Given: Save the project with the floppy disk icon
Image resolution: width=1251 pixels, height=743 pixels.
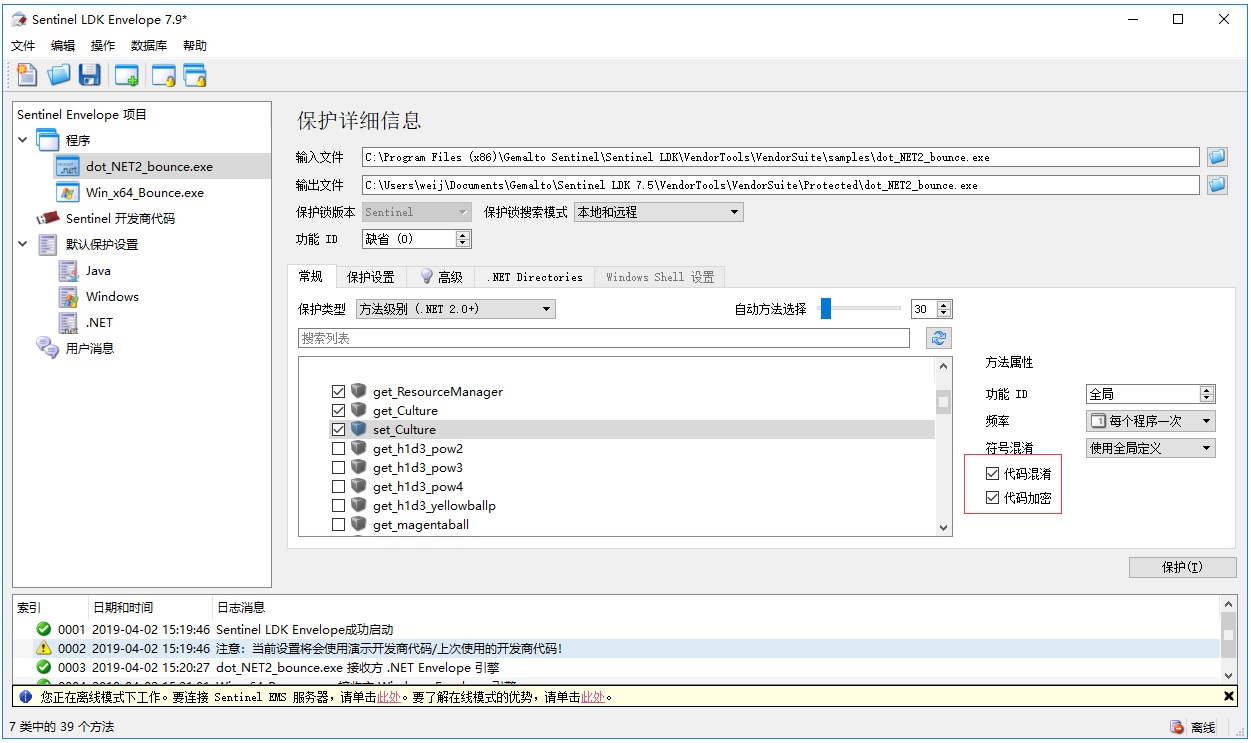Looking at the screenshot, I should click(x=90, y=75).
